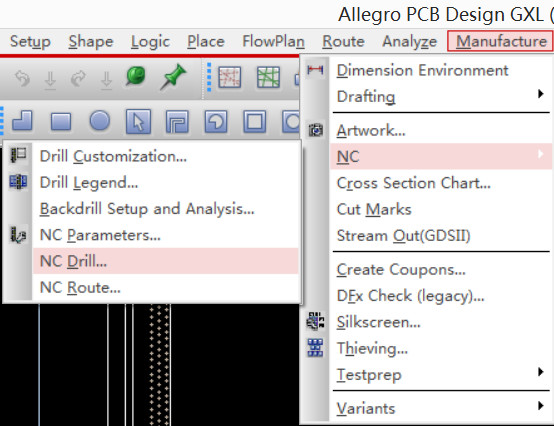Choose Thieving option
Viewport: 554px width, 426px height.
pos(441,348)
